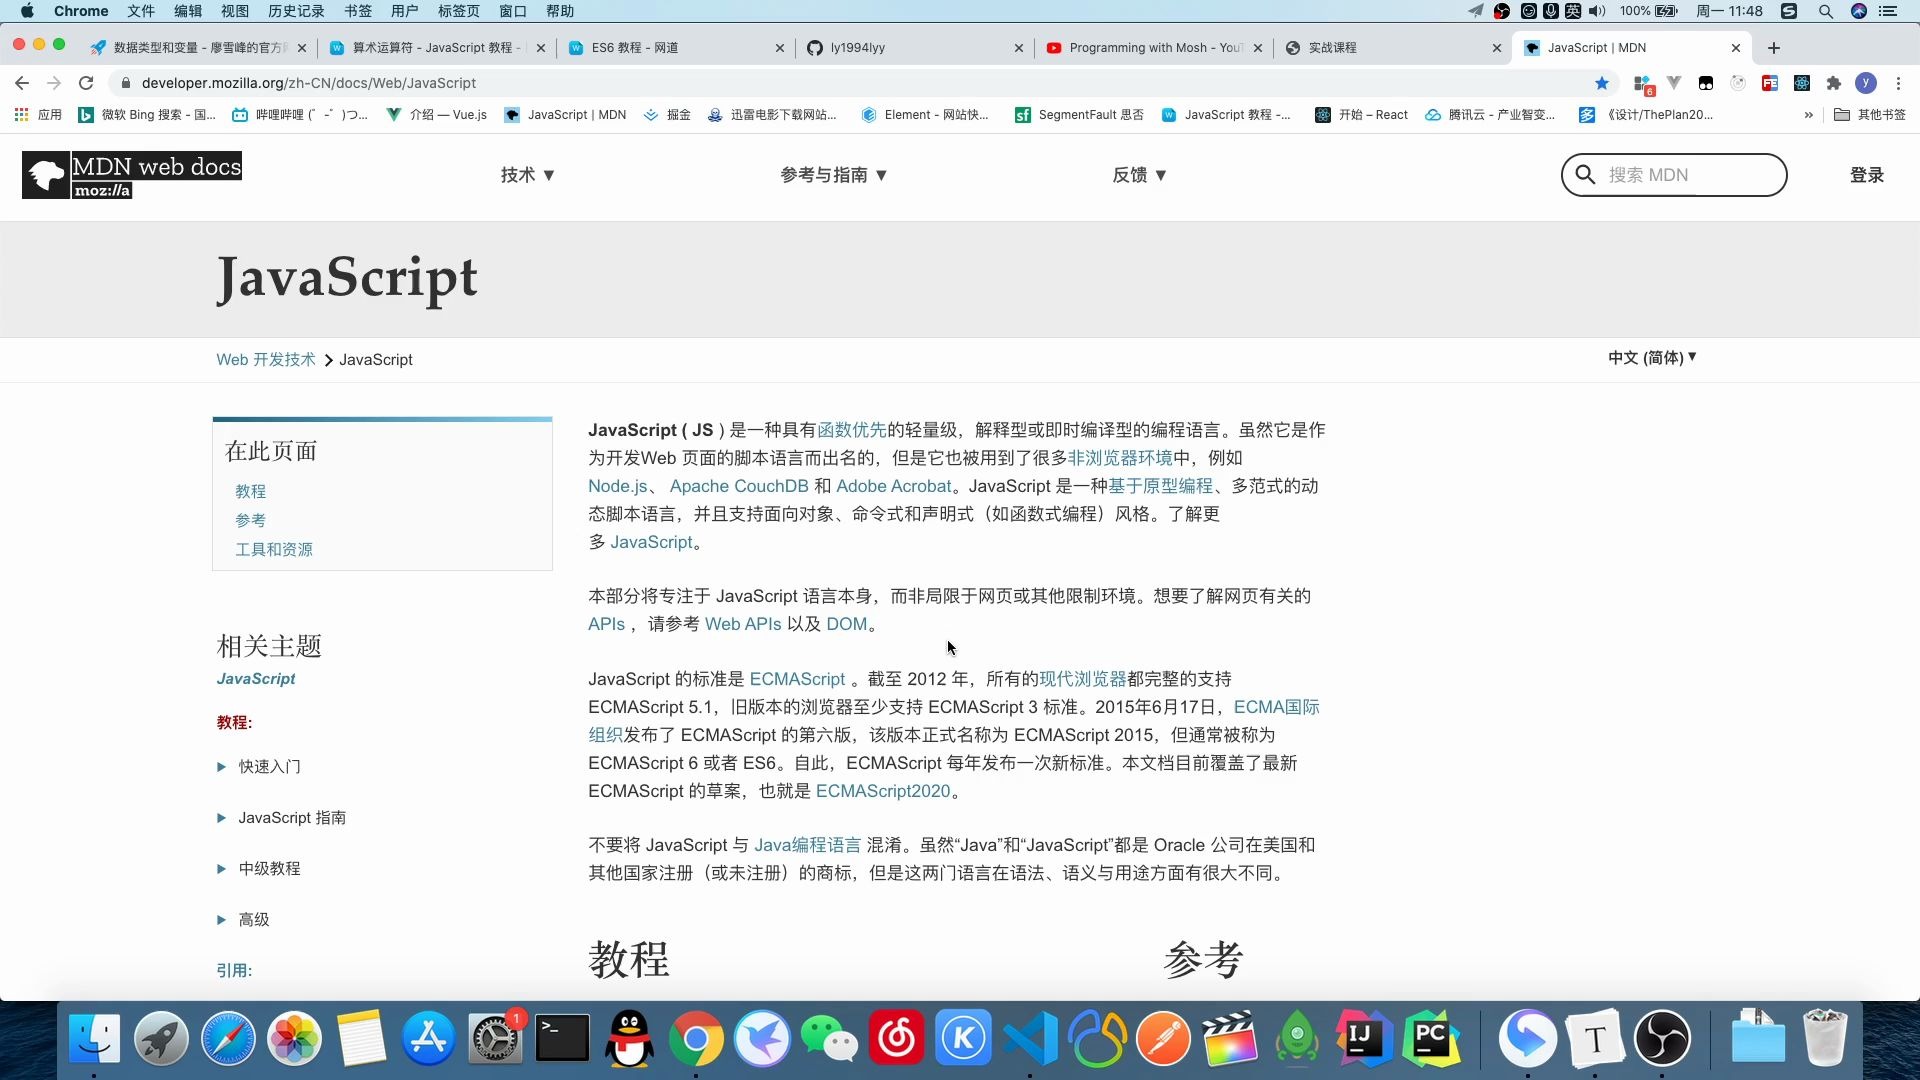Open Visual Studio Code from the Dock
This screenshot has width=1920, height=1080.
pos(1031,1039)
